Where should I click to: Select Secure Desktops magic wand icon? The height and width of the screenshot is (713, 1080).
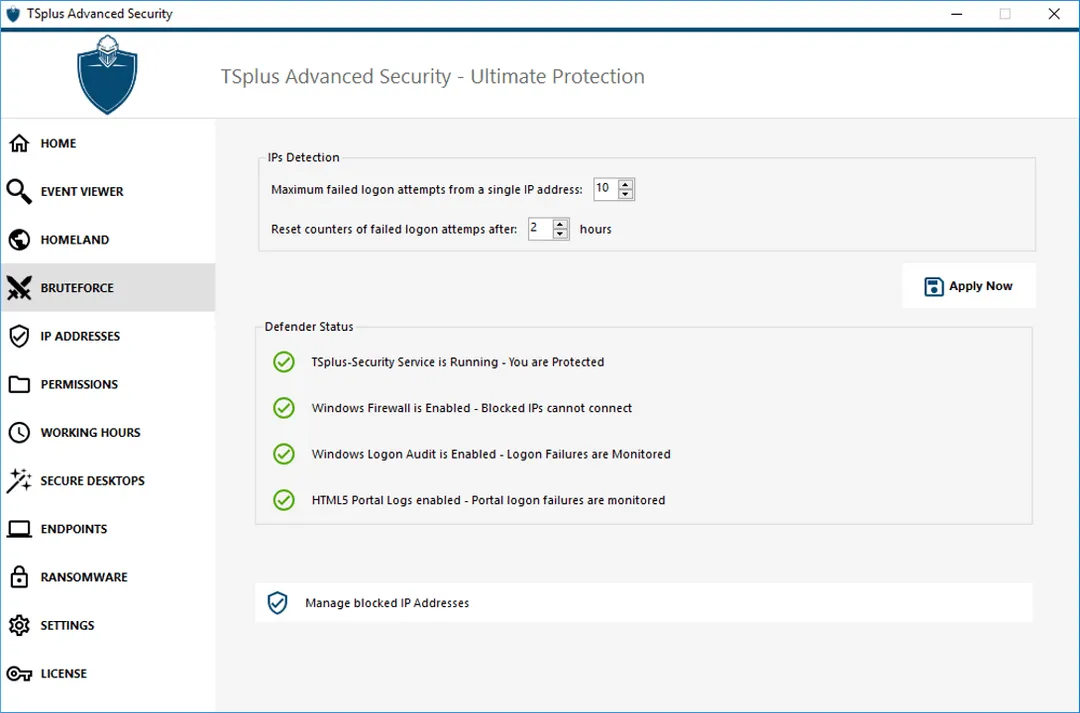coord(19,481)
